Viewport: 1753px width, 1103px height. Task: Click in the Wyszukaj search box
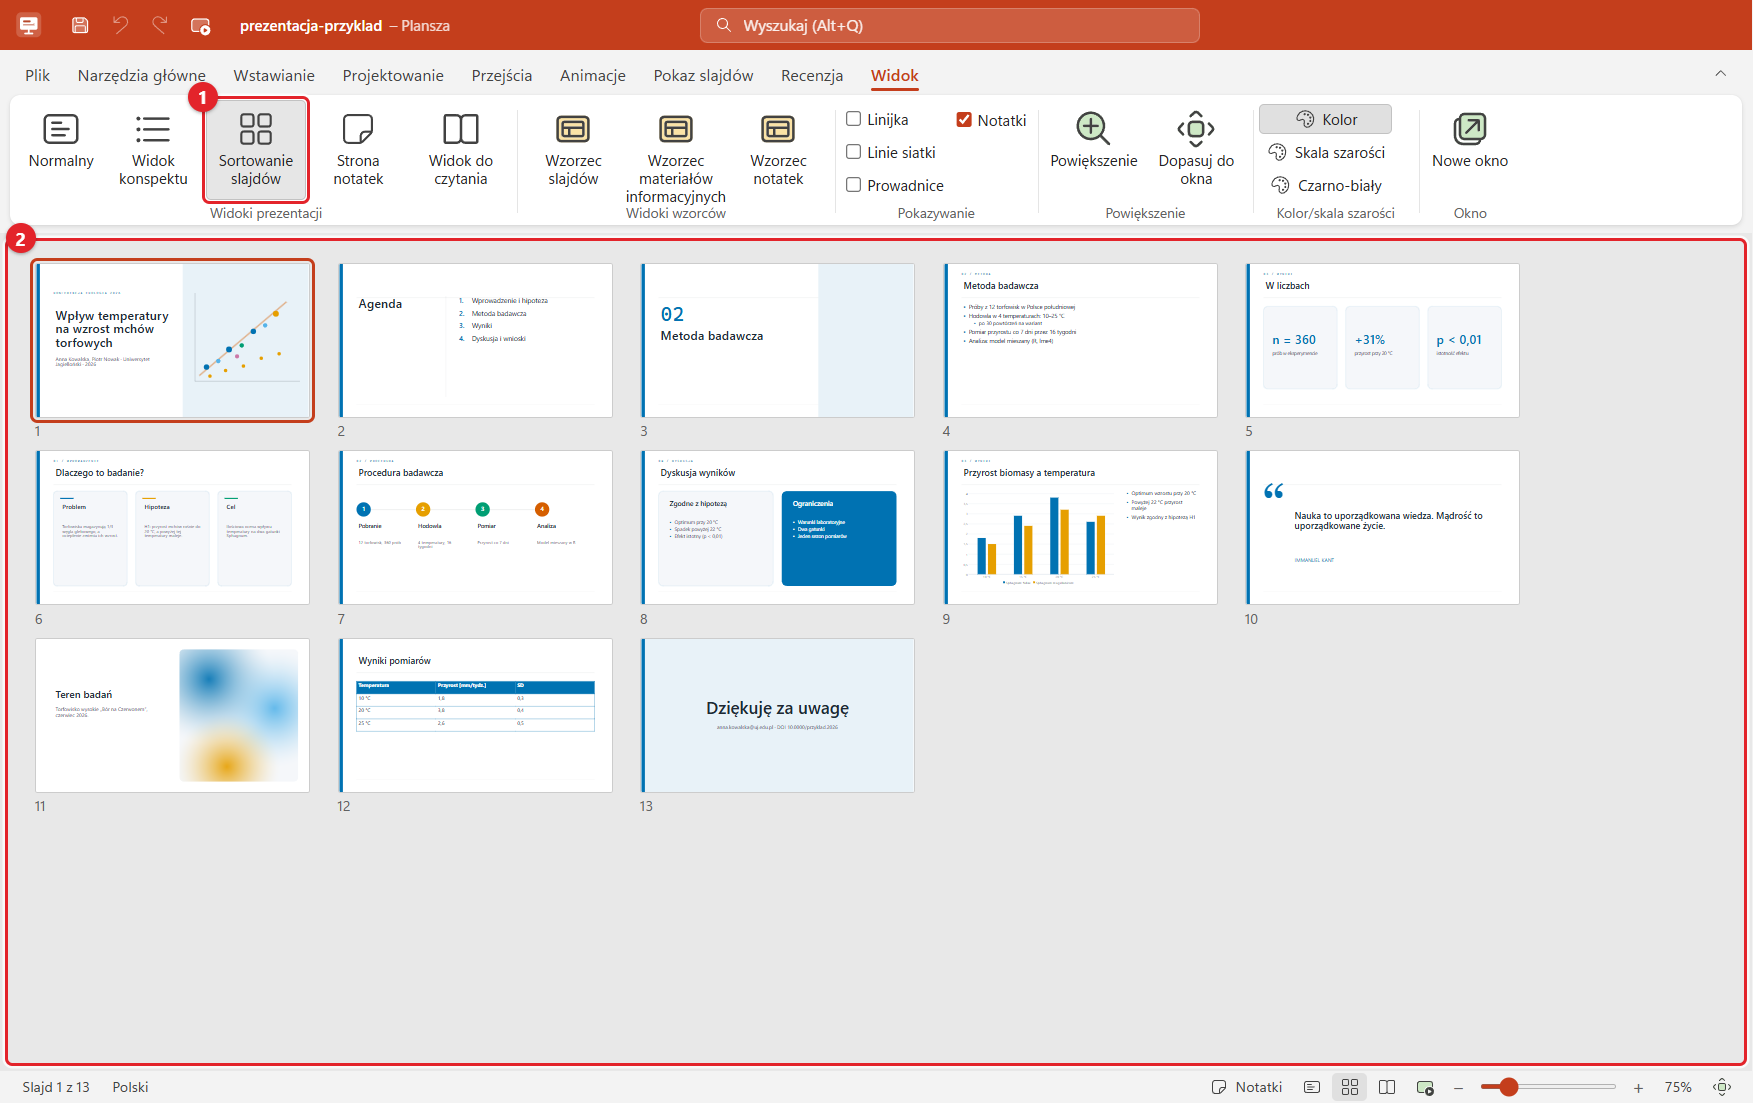point(949,26)
